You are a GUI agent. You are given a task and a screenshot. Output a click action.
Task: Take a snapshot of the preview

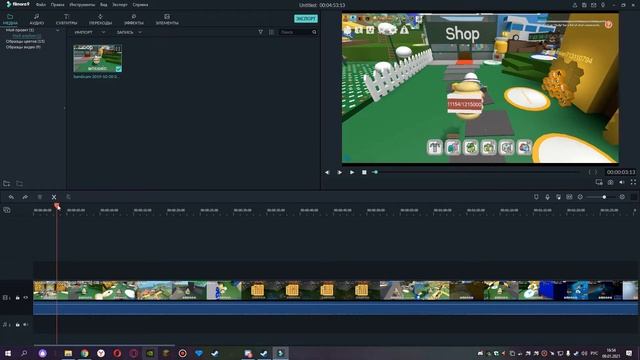[x=610, y=182]
